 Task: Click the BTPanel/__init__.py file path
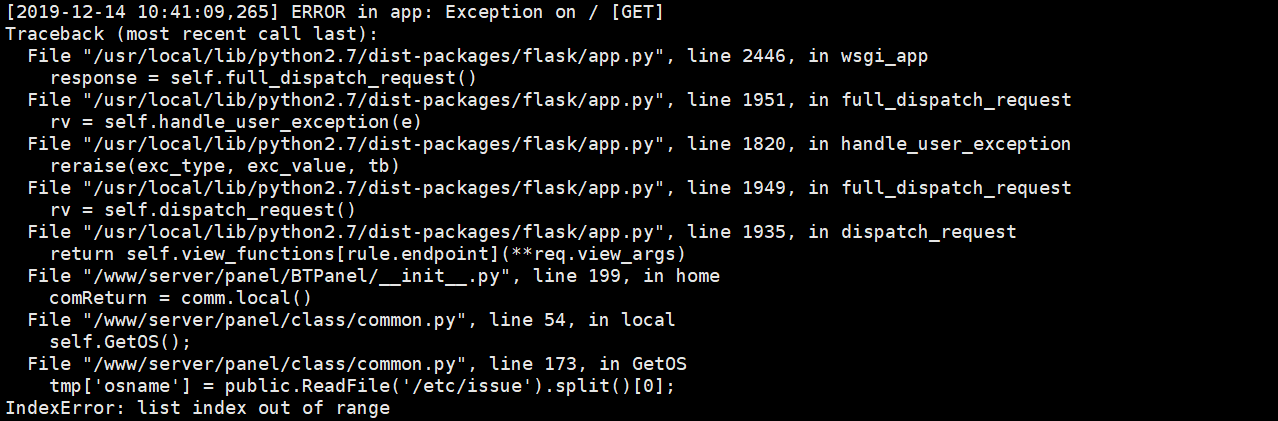(x=297, y=276)
